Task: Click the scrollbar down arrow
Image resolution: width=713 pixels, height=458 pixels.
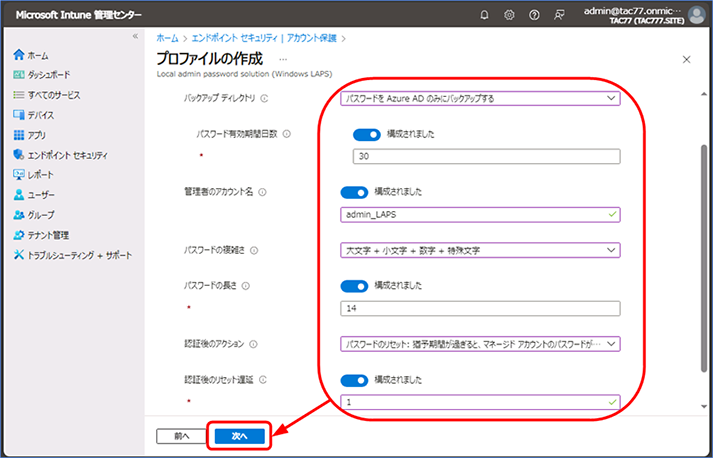Action: (704, 407)
